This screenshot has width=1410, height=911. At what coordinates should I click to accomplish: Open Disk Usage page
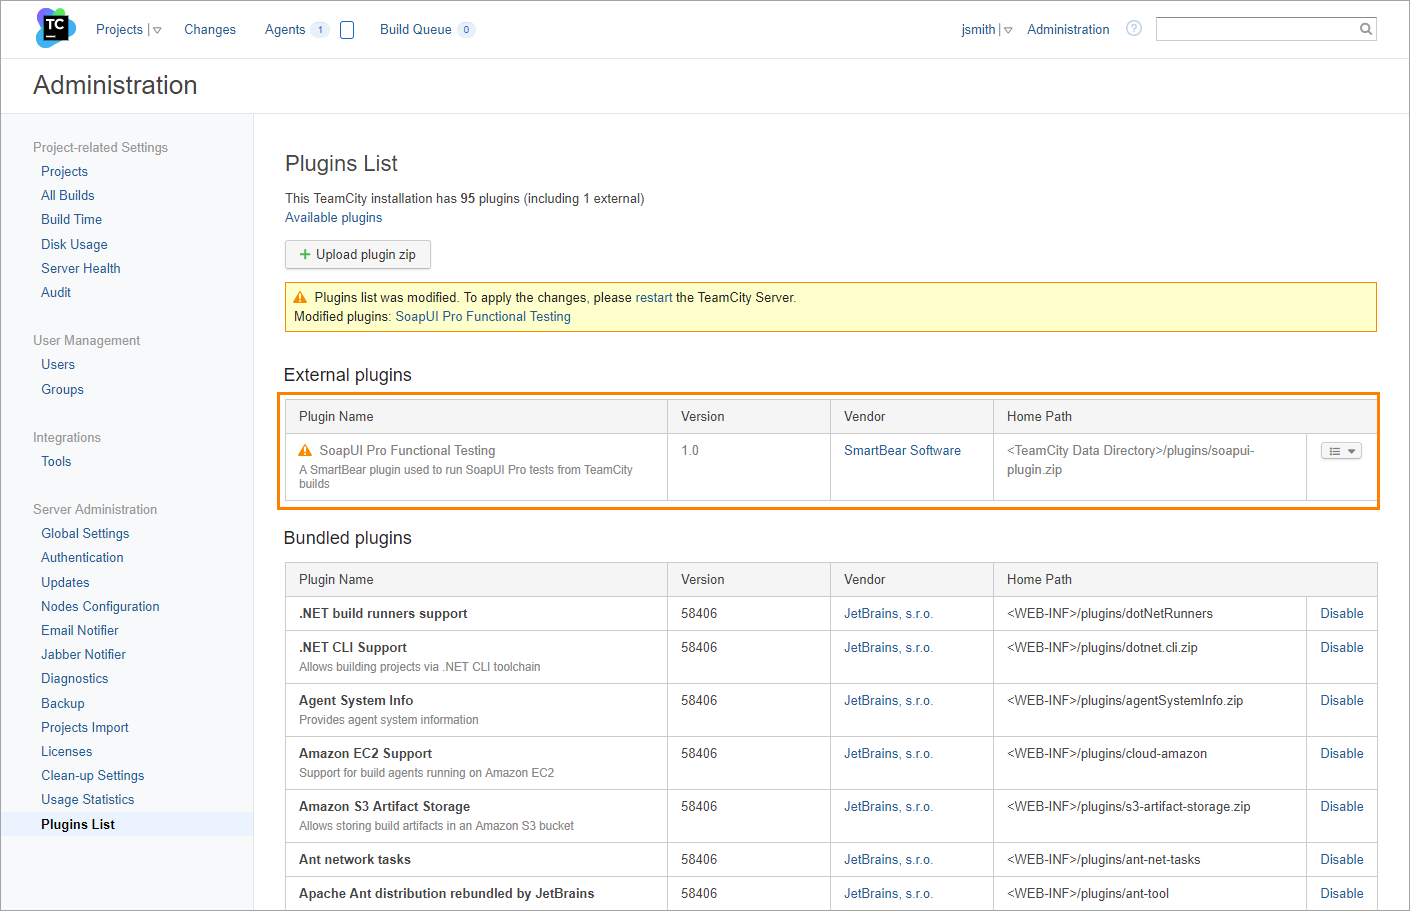[74, 244]
